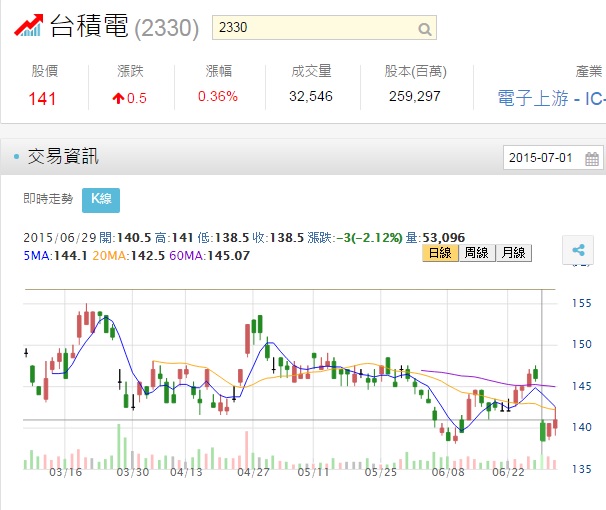
Task: Click the 140 price axis label
Action: (x=582, y=427)
